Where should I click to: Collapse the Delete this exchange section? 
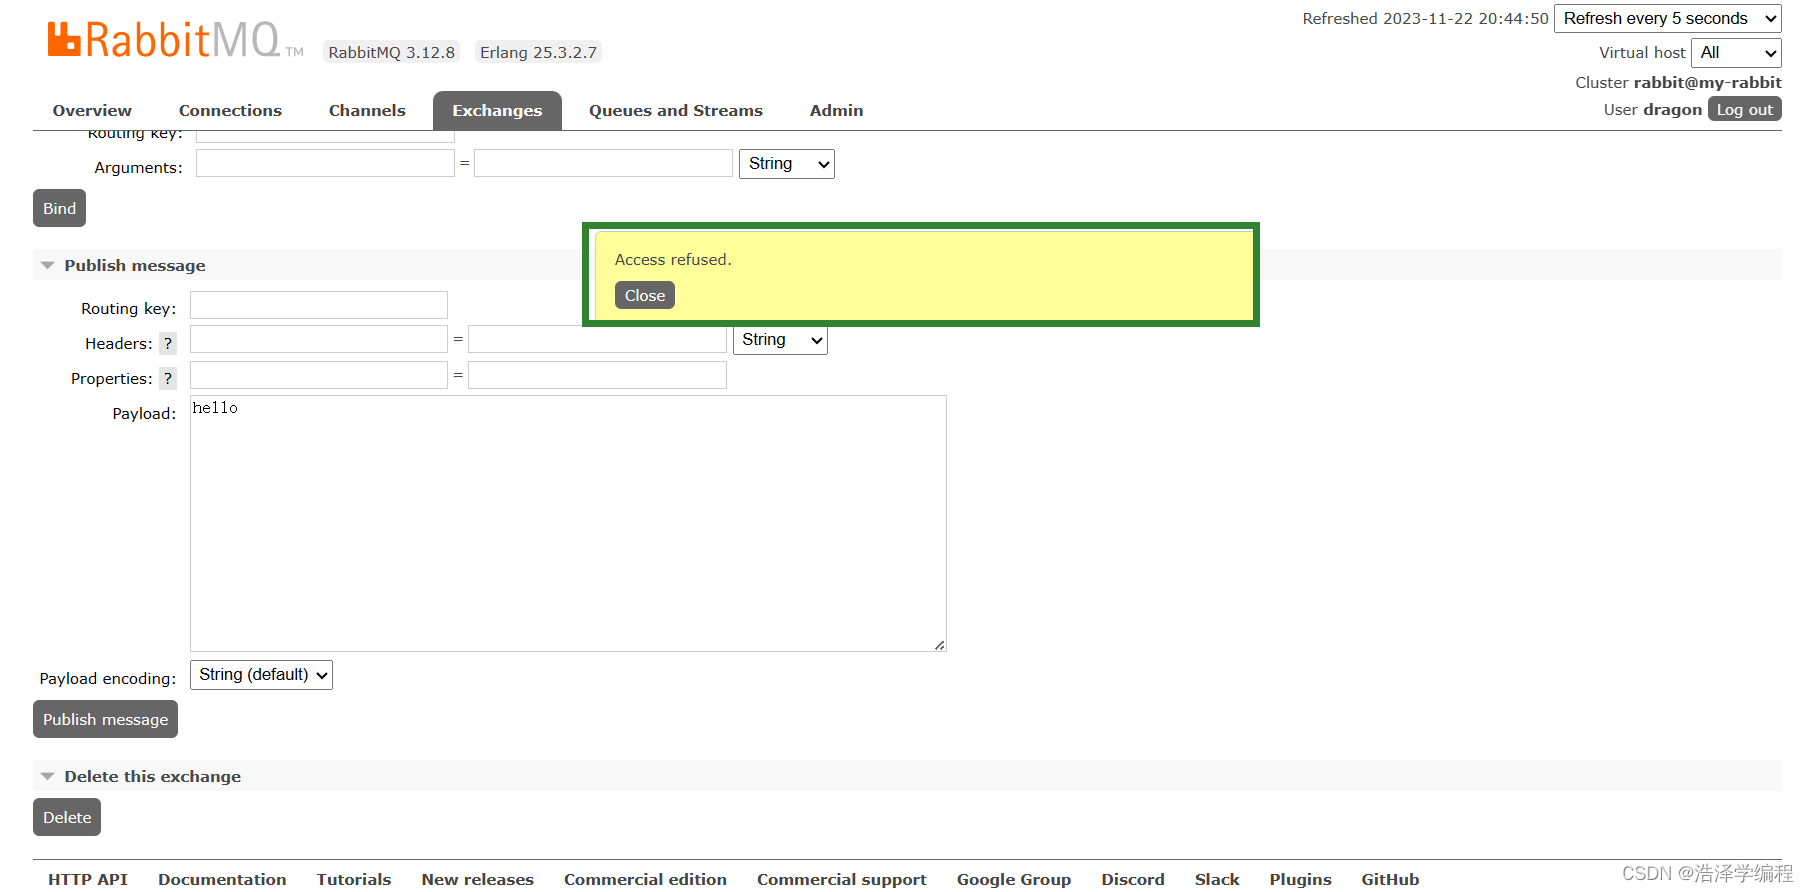tap(142, 776)
